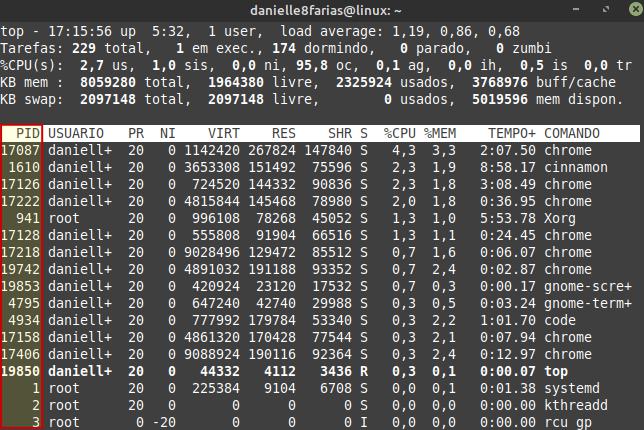Image resolution: width=644 pixels, height=430 pixels.
Task: Select the code process with PID 4934
Action: 560,320
